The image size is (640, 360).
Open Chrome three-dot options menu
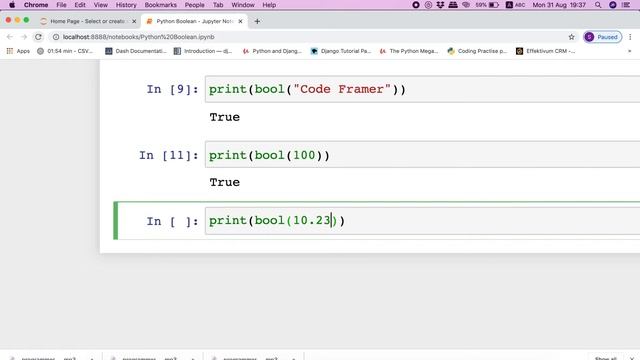tap(630, 37)
